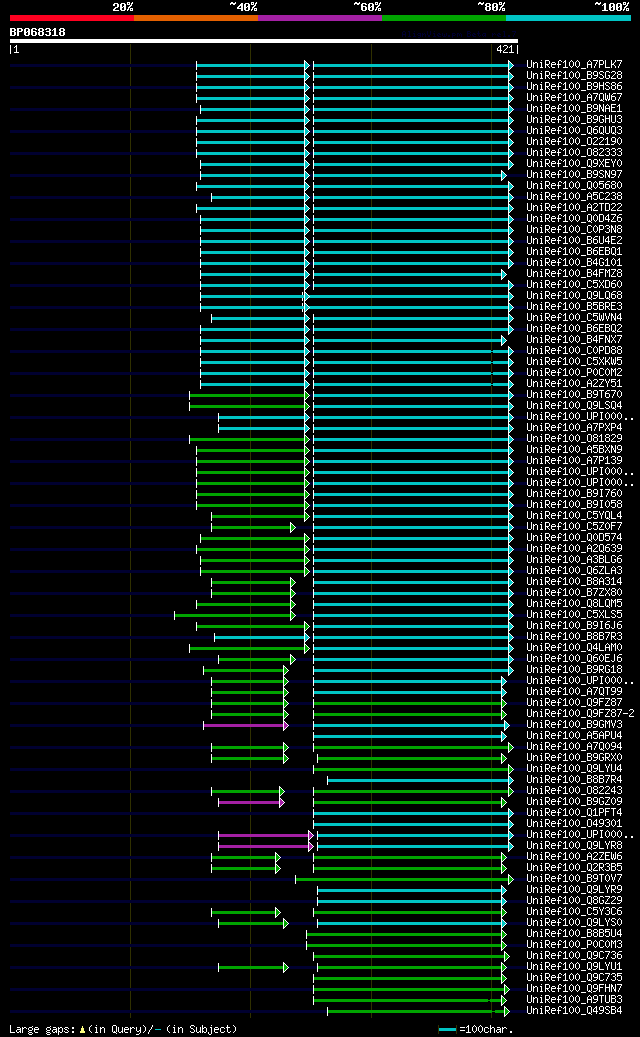Click the green ~80% legend segment

click(x=444, y=18)
